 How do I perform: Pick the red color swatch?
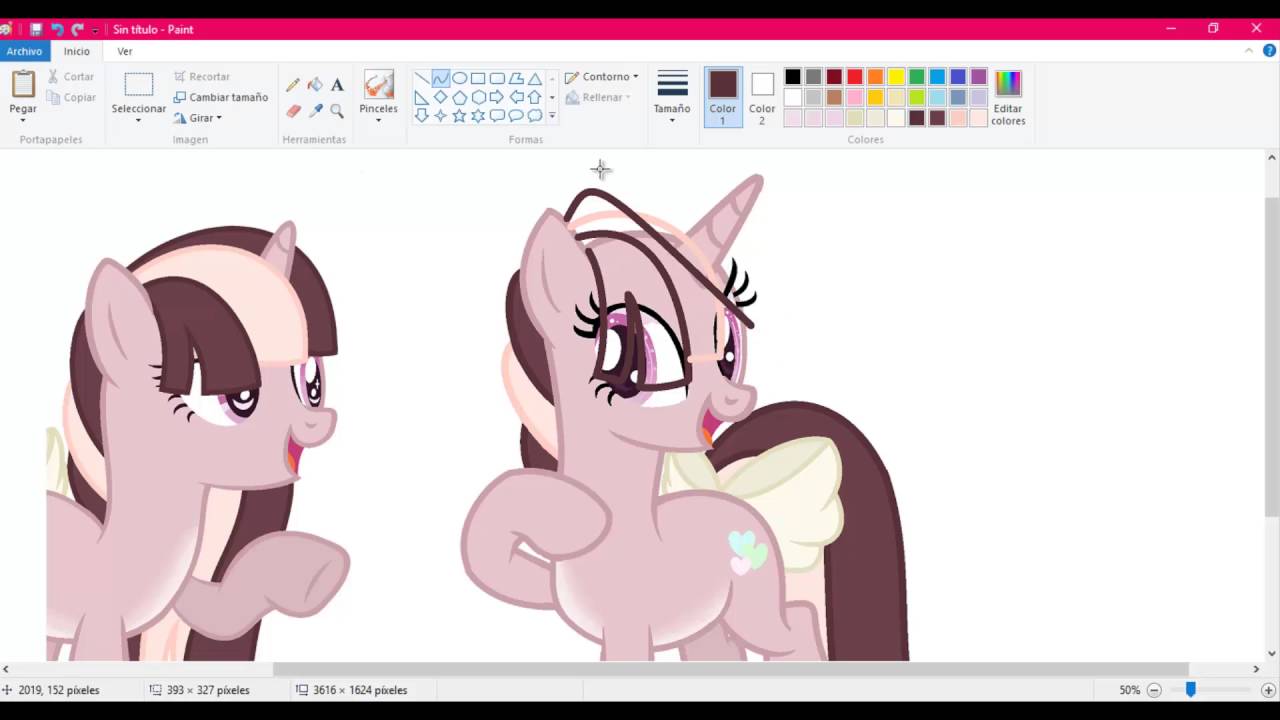[855, 76]
